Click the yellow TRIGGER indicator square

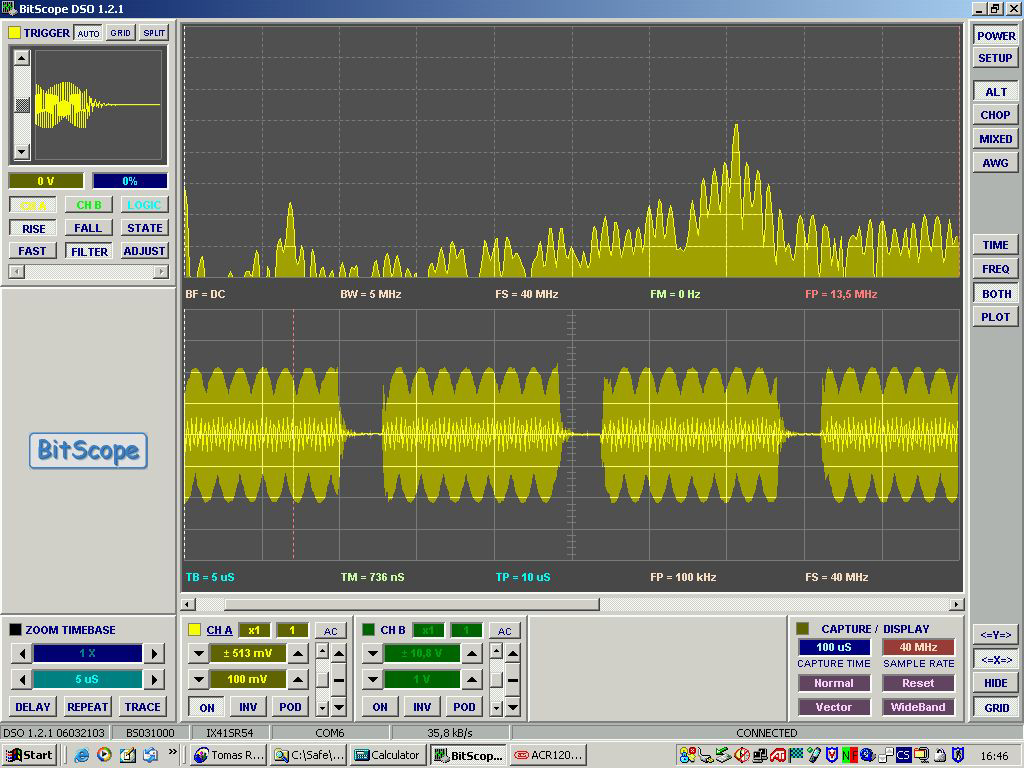14,33
